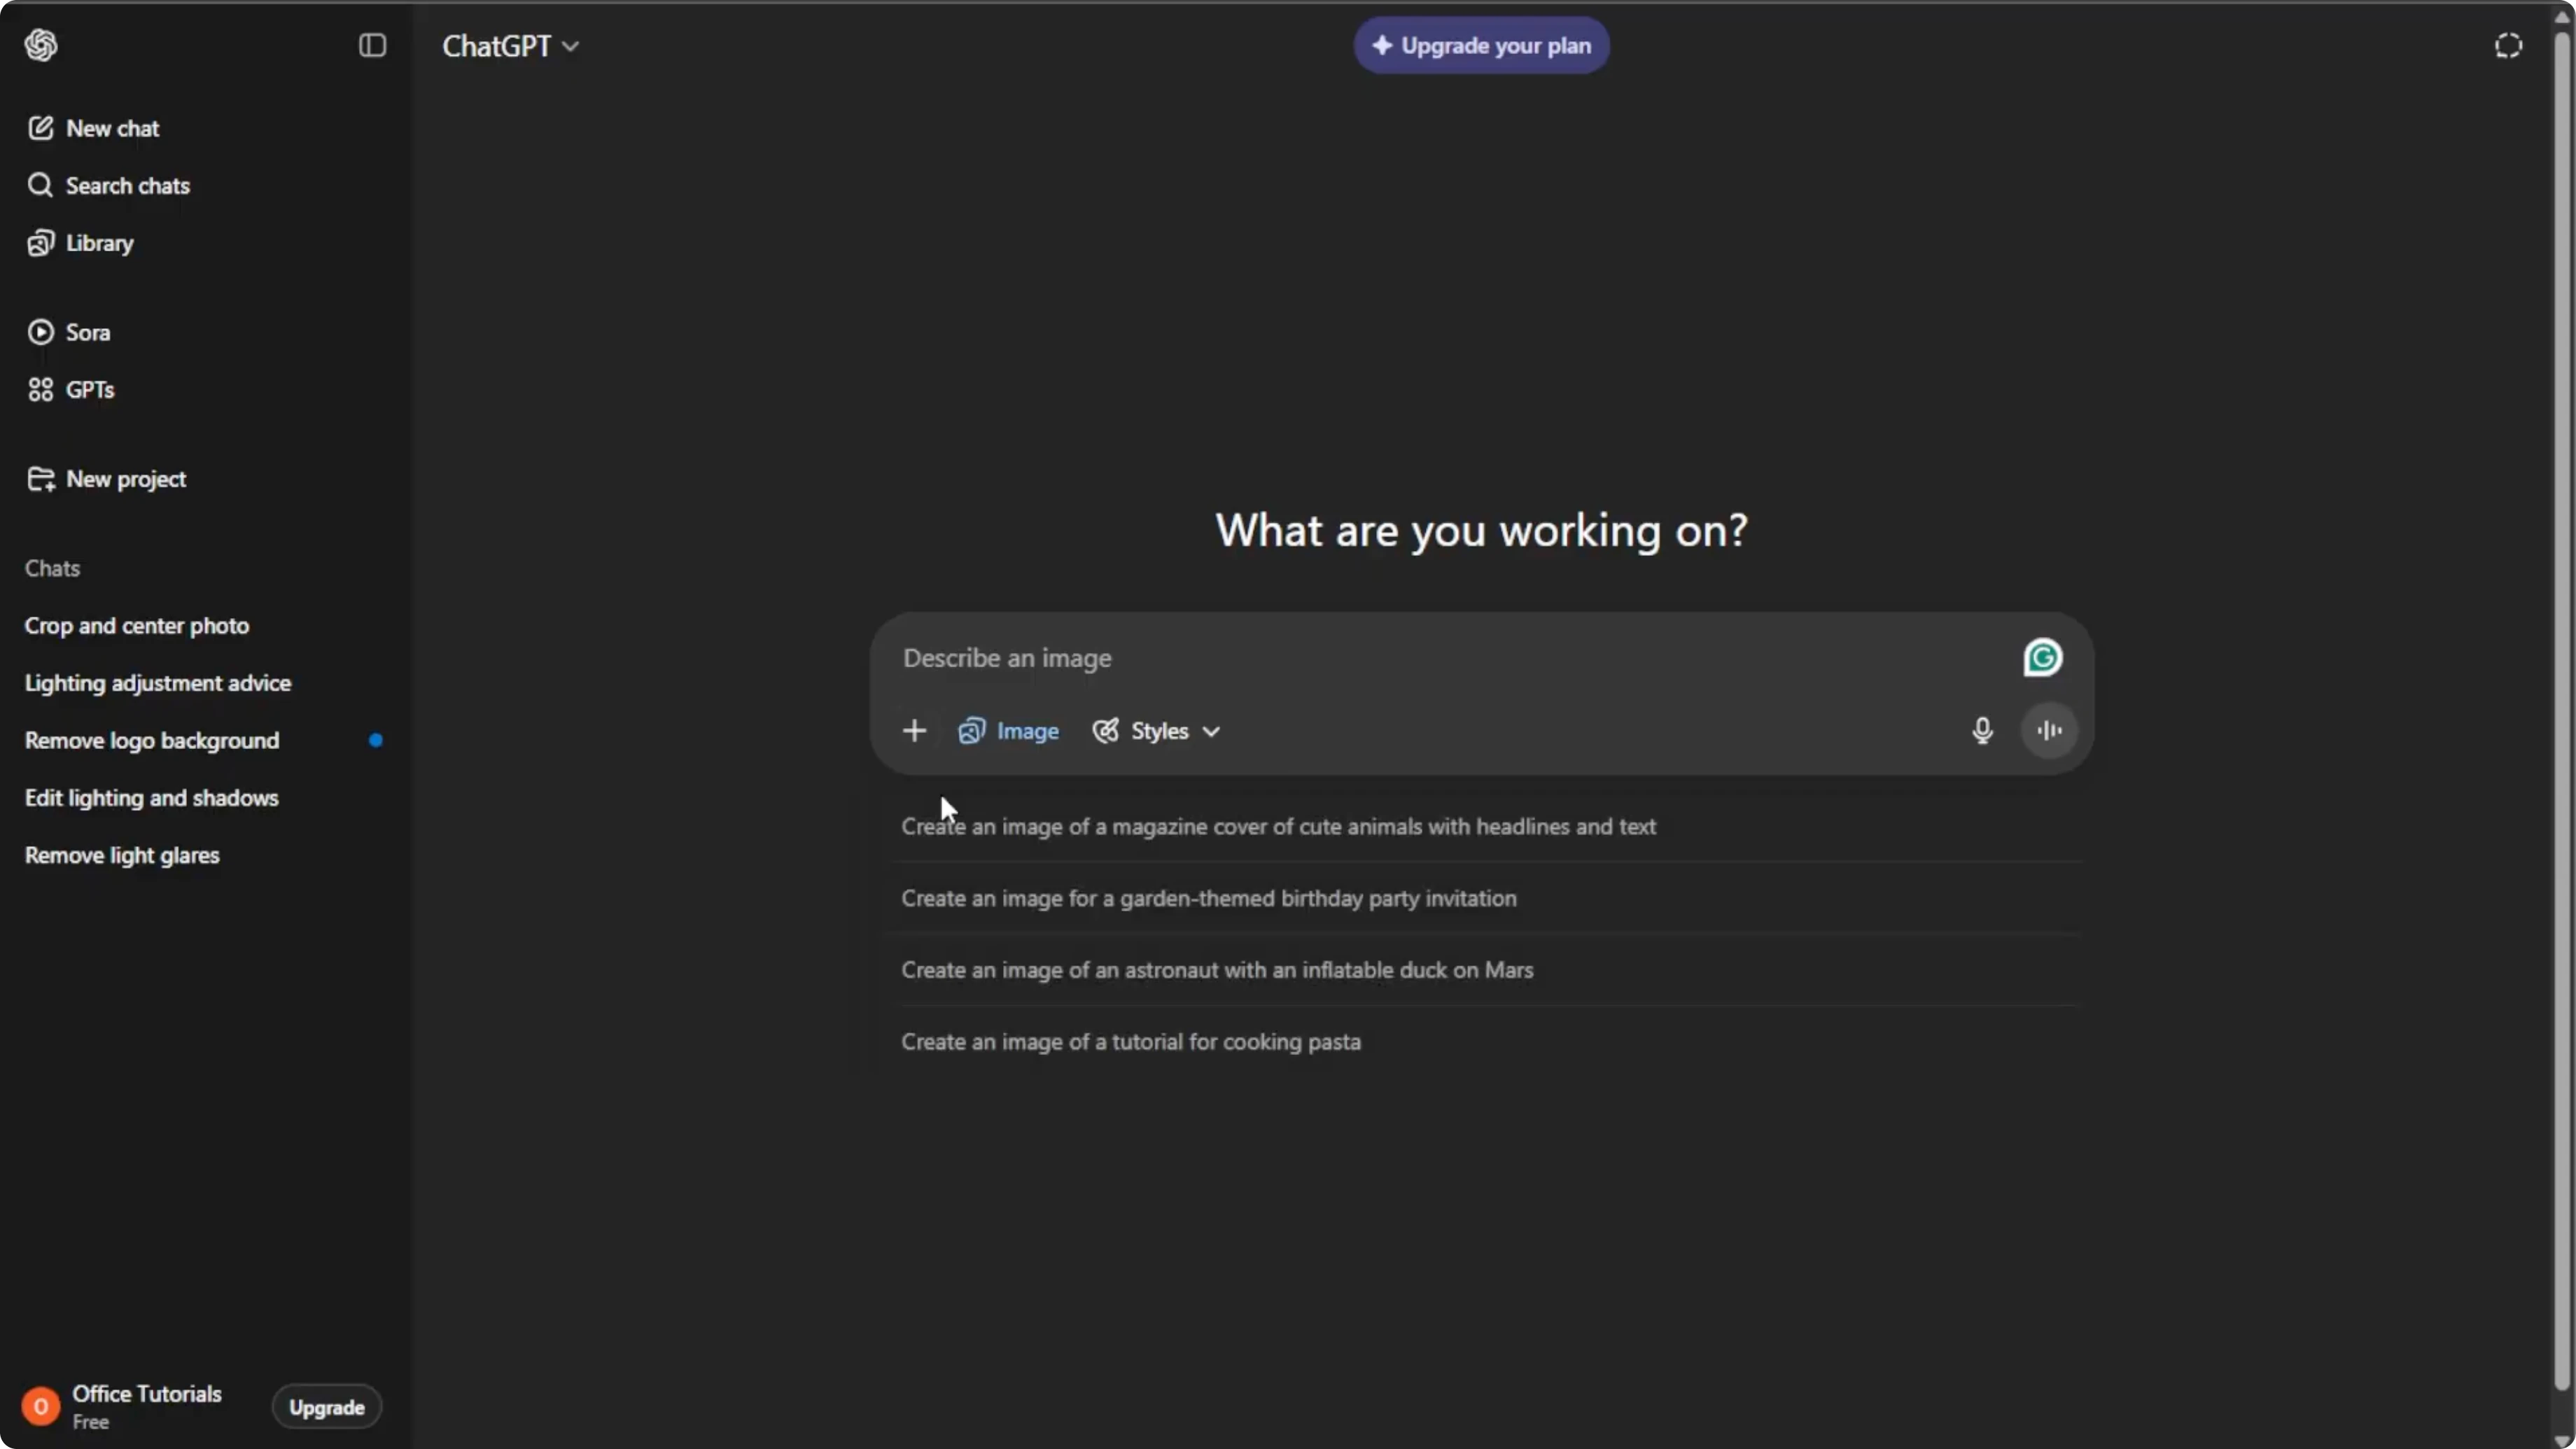2576x1449 pixels.
Task: Click the Free plan label
Action: pos(90,1422)
